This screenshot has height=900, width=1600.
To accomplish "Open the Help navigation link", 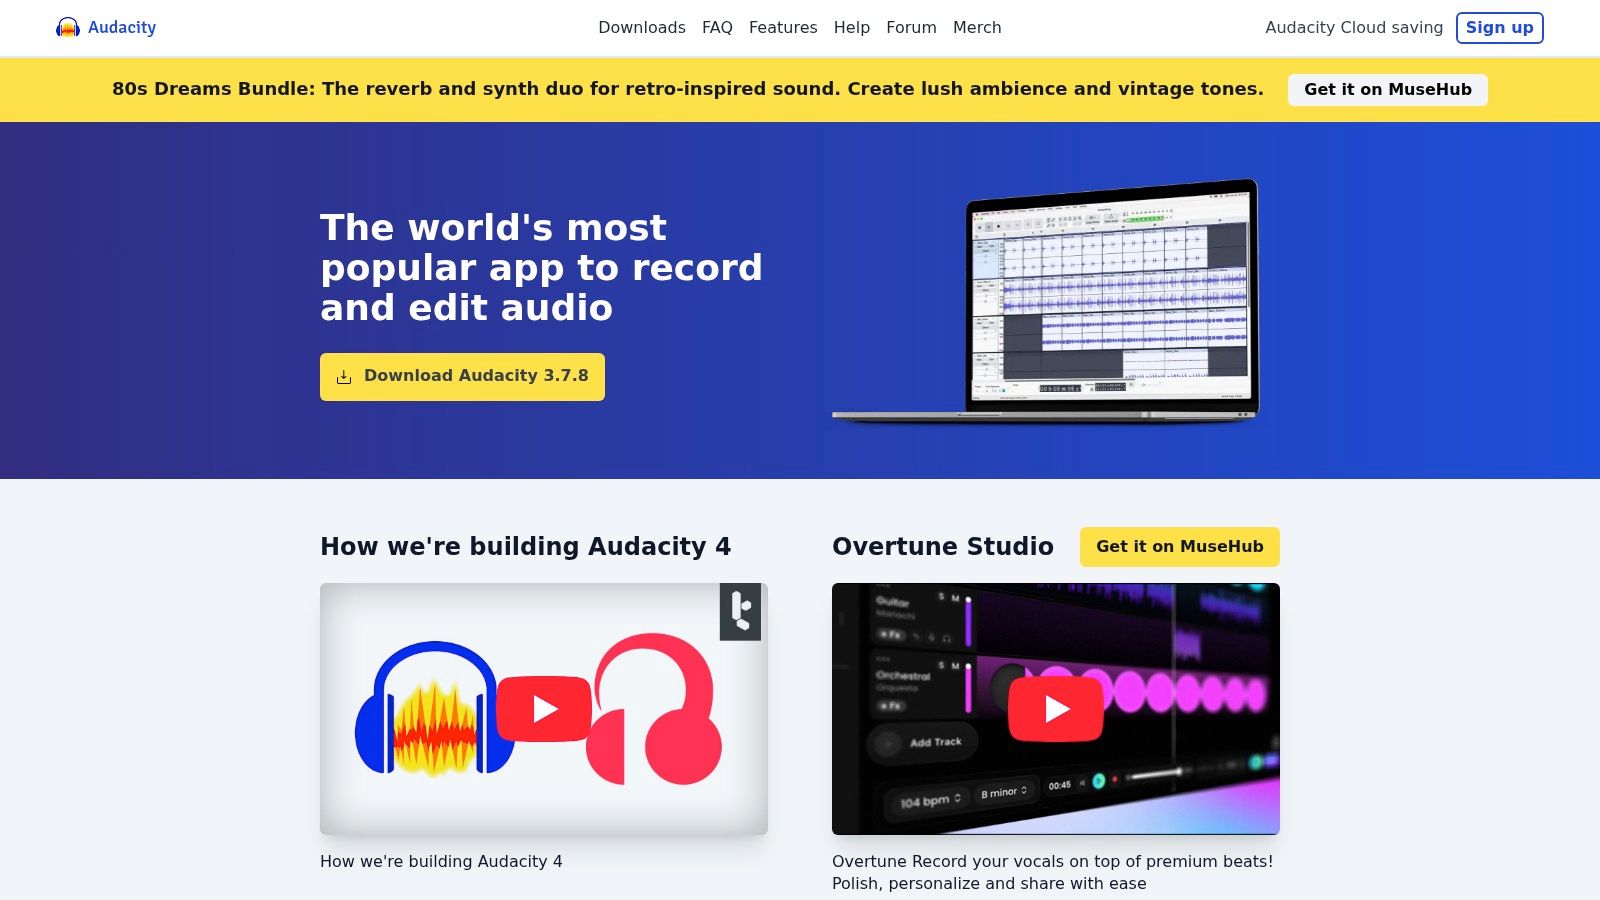I will tap(852, 28).
